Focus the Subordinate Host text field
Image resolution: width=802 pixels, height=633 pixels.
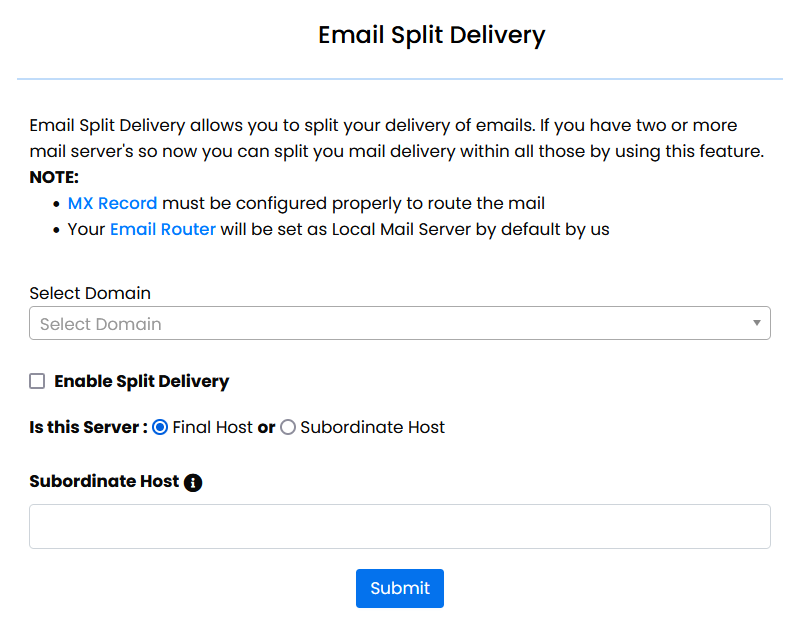coord(399,526)
